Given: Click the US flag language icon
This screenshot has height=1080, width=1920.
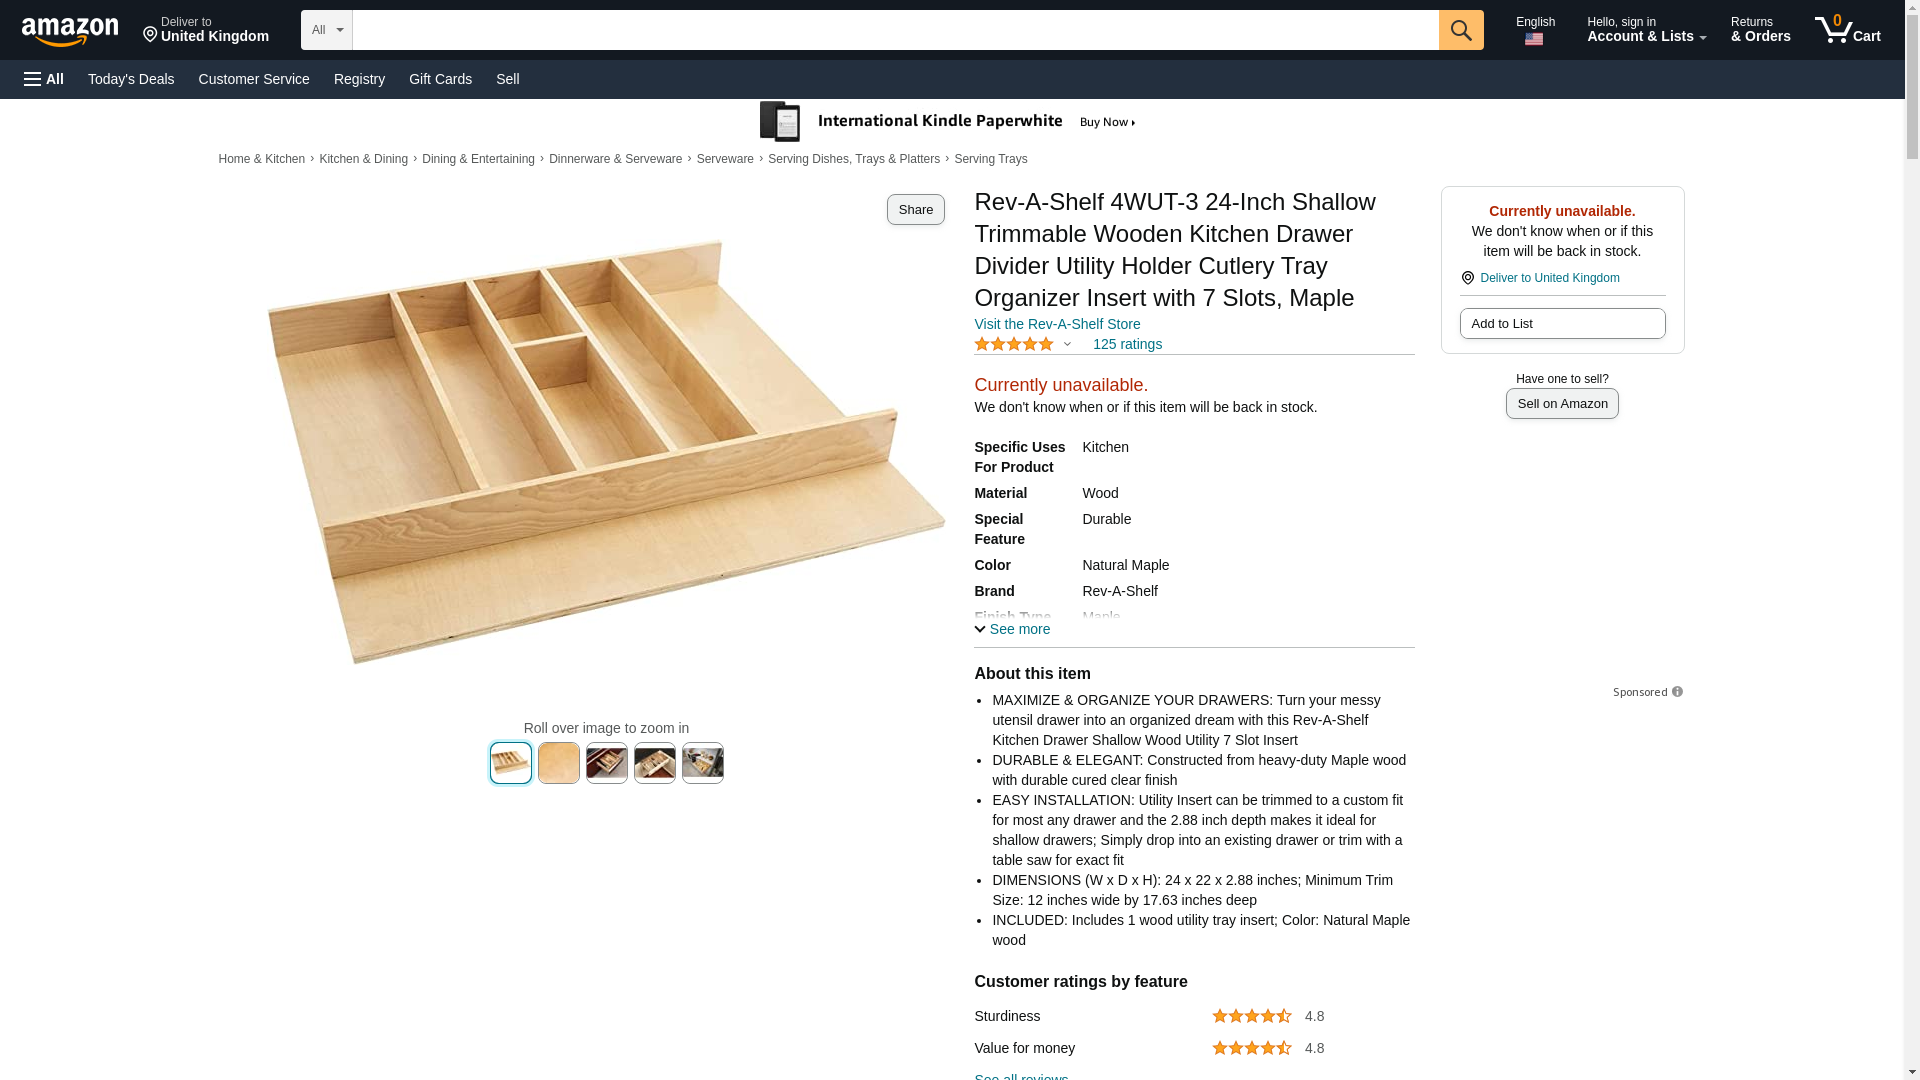Looking at the screenshot, I should (1534, 40).
